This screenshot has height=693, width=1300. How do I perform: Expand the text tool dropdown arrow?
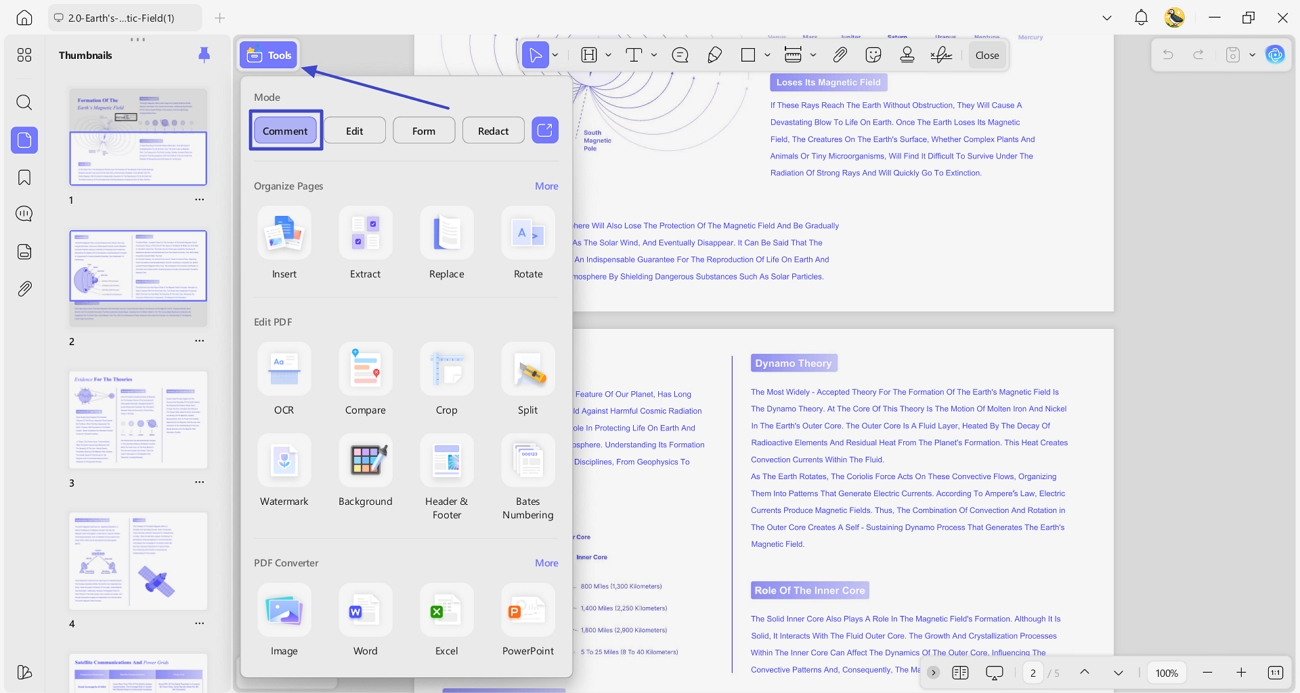tap(654, 56)
